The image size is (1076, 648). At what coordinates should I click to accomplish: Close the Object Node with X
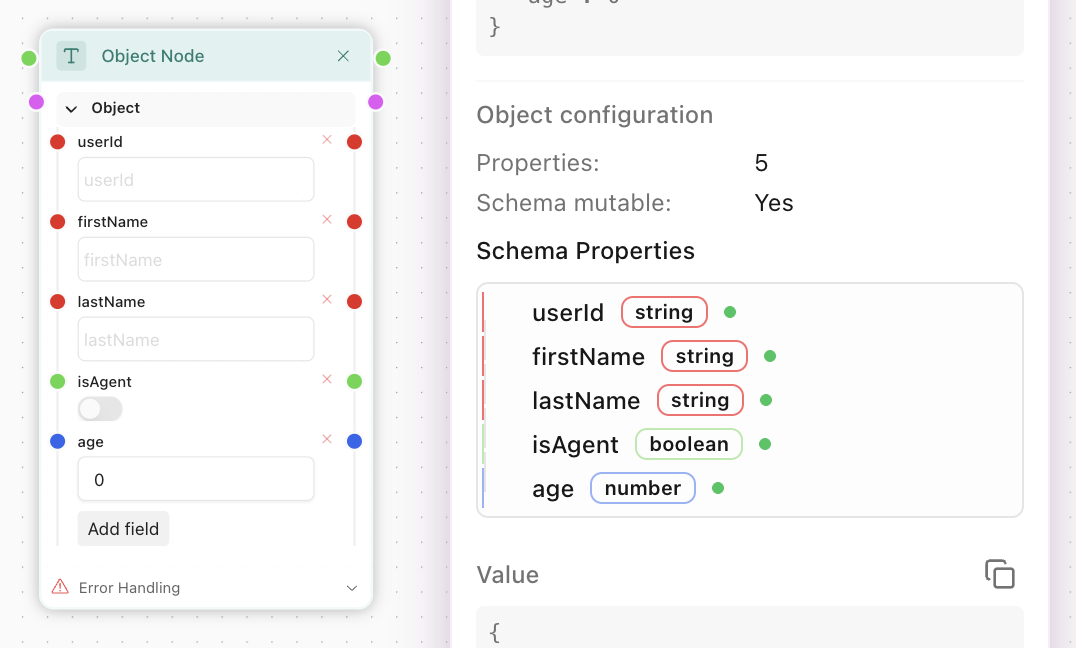point(343,56)
